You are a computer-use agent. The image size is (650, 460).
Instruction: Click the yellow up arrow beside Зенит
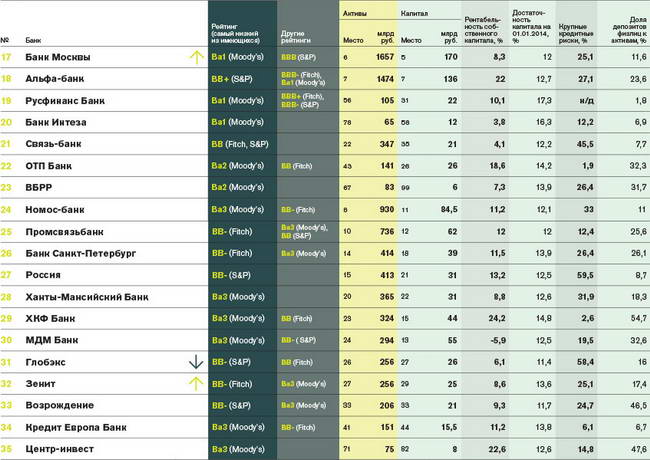196,383
